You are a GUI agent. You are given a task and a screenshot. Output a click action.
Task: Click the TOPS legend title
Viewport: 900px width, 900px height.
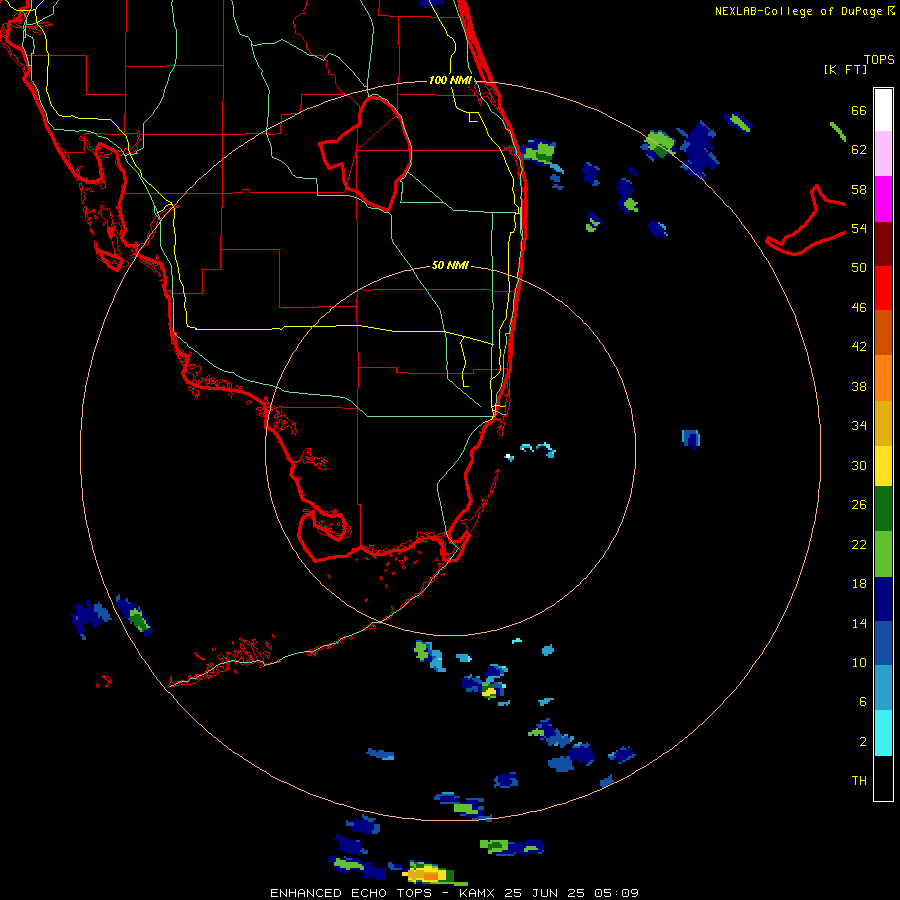(x=879, y=60)
